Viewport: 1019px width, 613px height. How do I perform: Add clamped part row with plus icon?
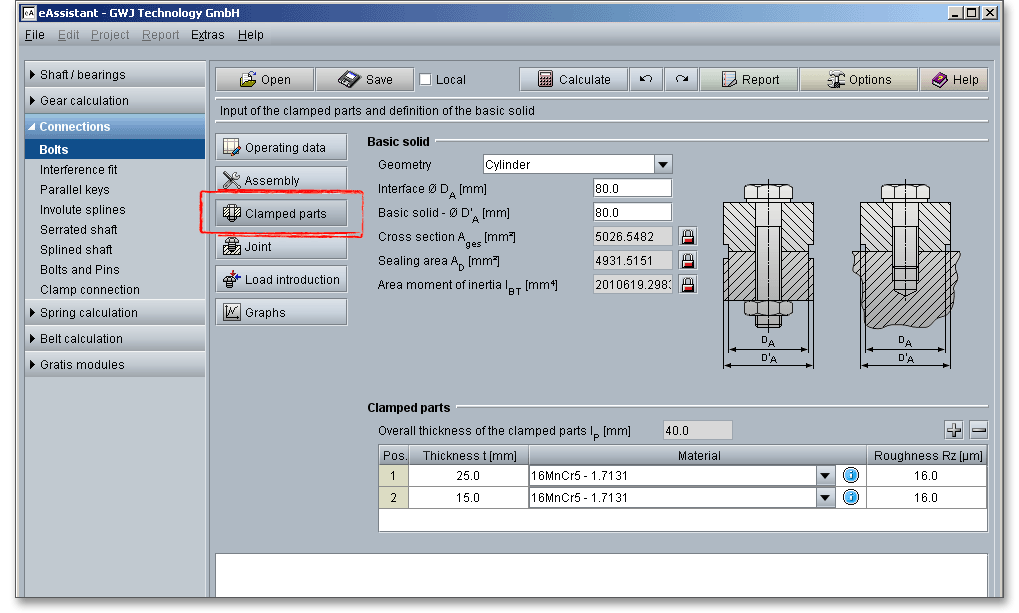pyautogui.click(x=954, y=430)
